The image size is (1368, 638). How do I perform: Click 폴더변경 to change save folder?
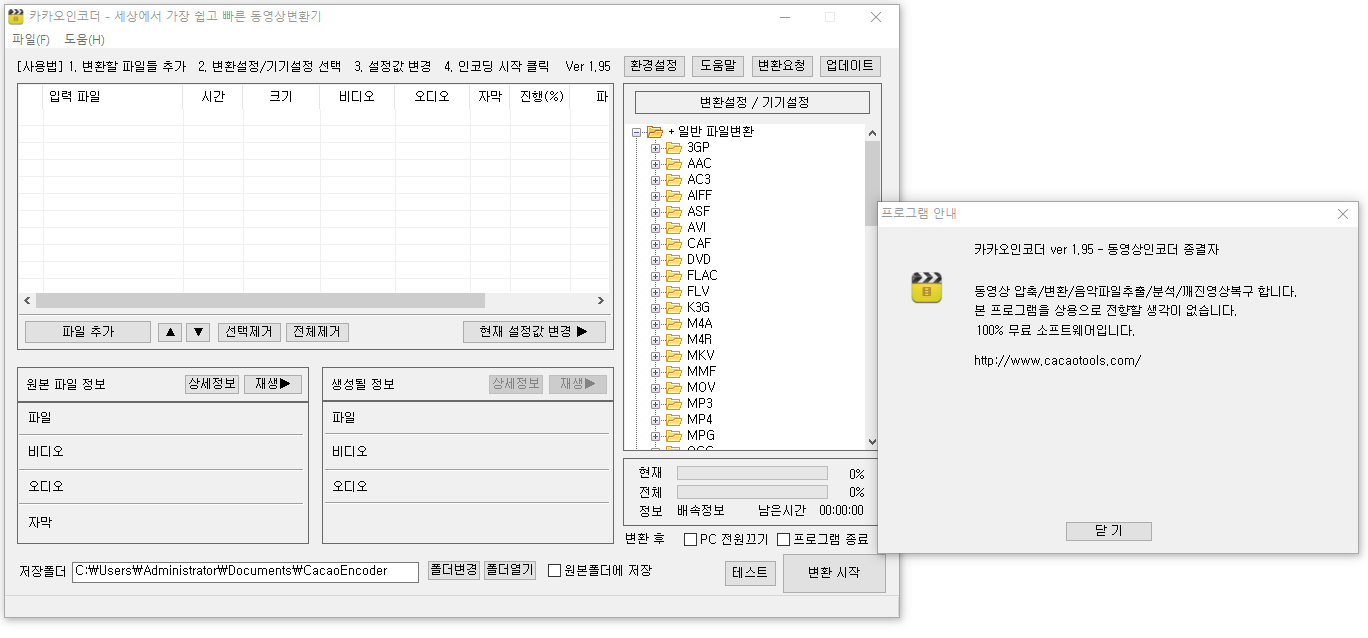click(454, 570)
